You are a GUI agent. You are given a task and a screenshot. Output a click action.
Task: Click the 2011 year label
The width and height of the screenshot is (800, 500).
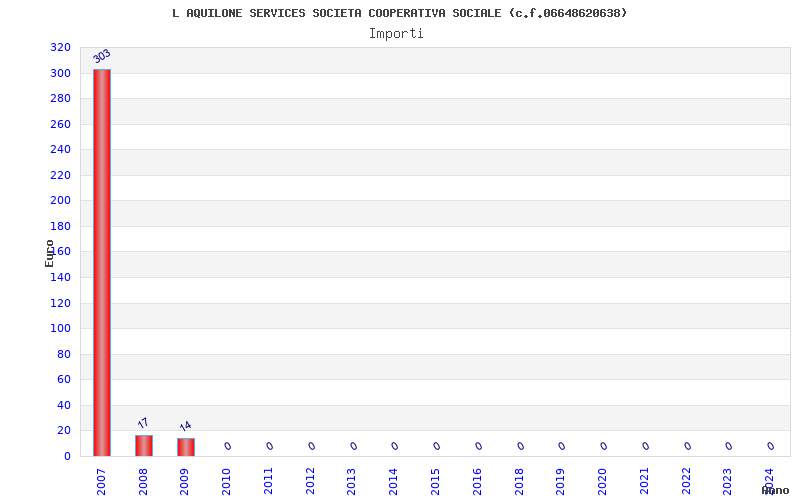(x=268, y=482)
